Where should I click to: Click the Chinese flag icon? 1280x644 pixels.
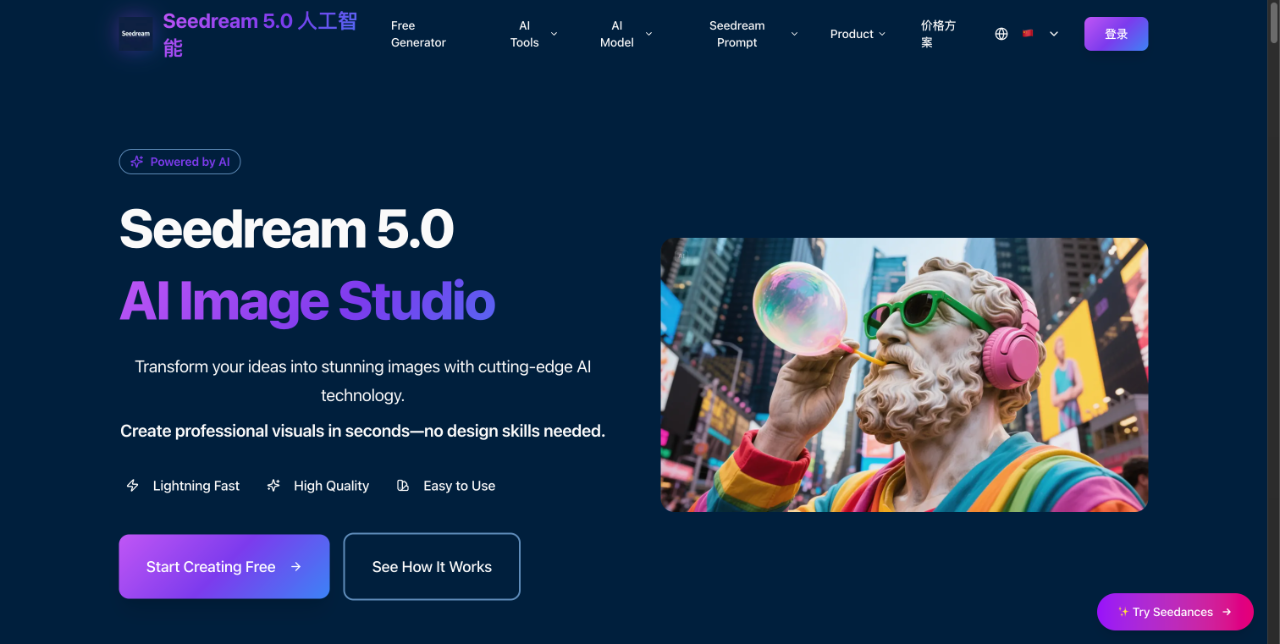[1028, 33]
